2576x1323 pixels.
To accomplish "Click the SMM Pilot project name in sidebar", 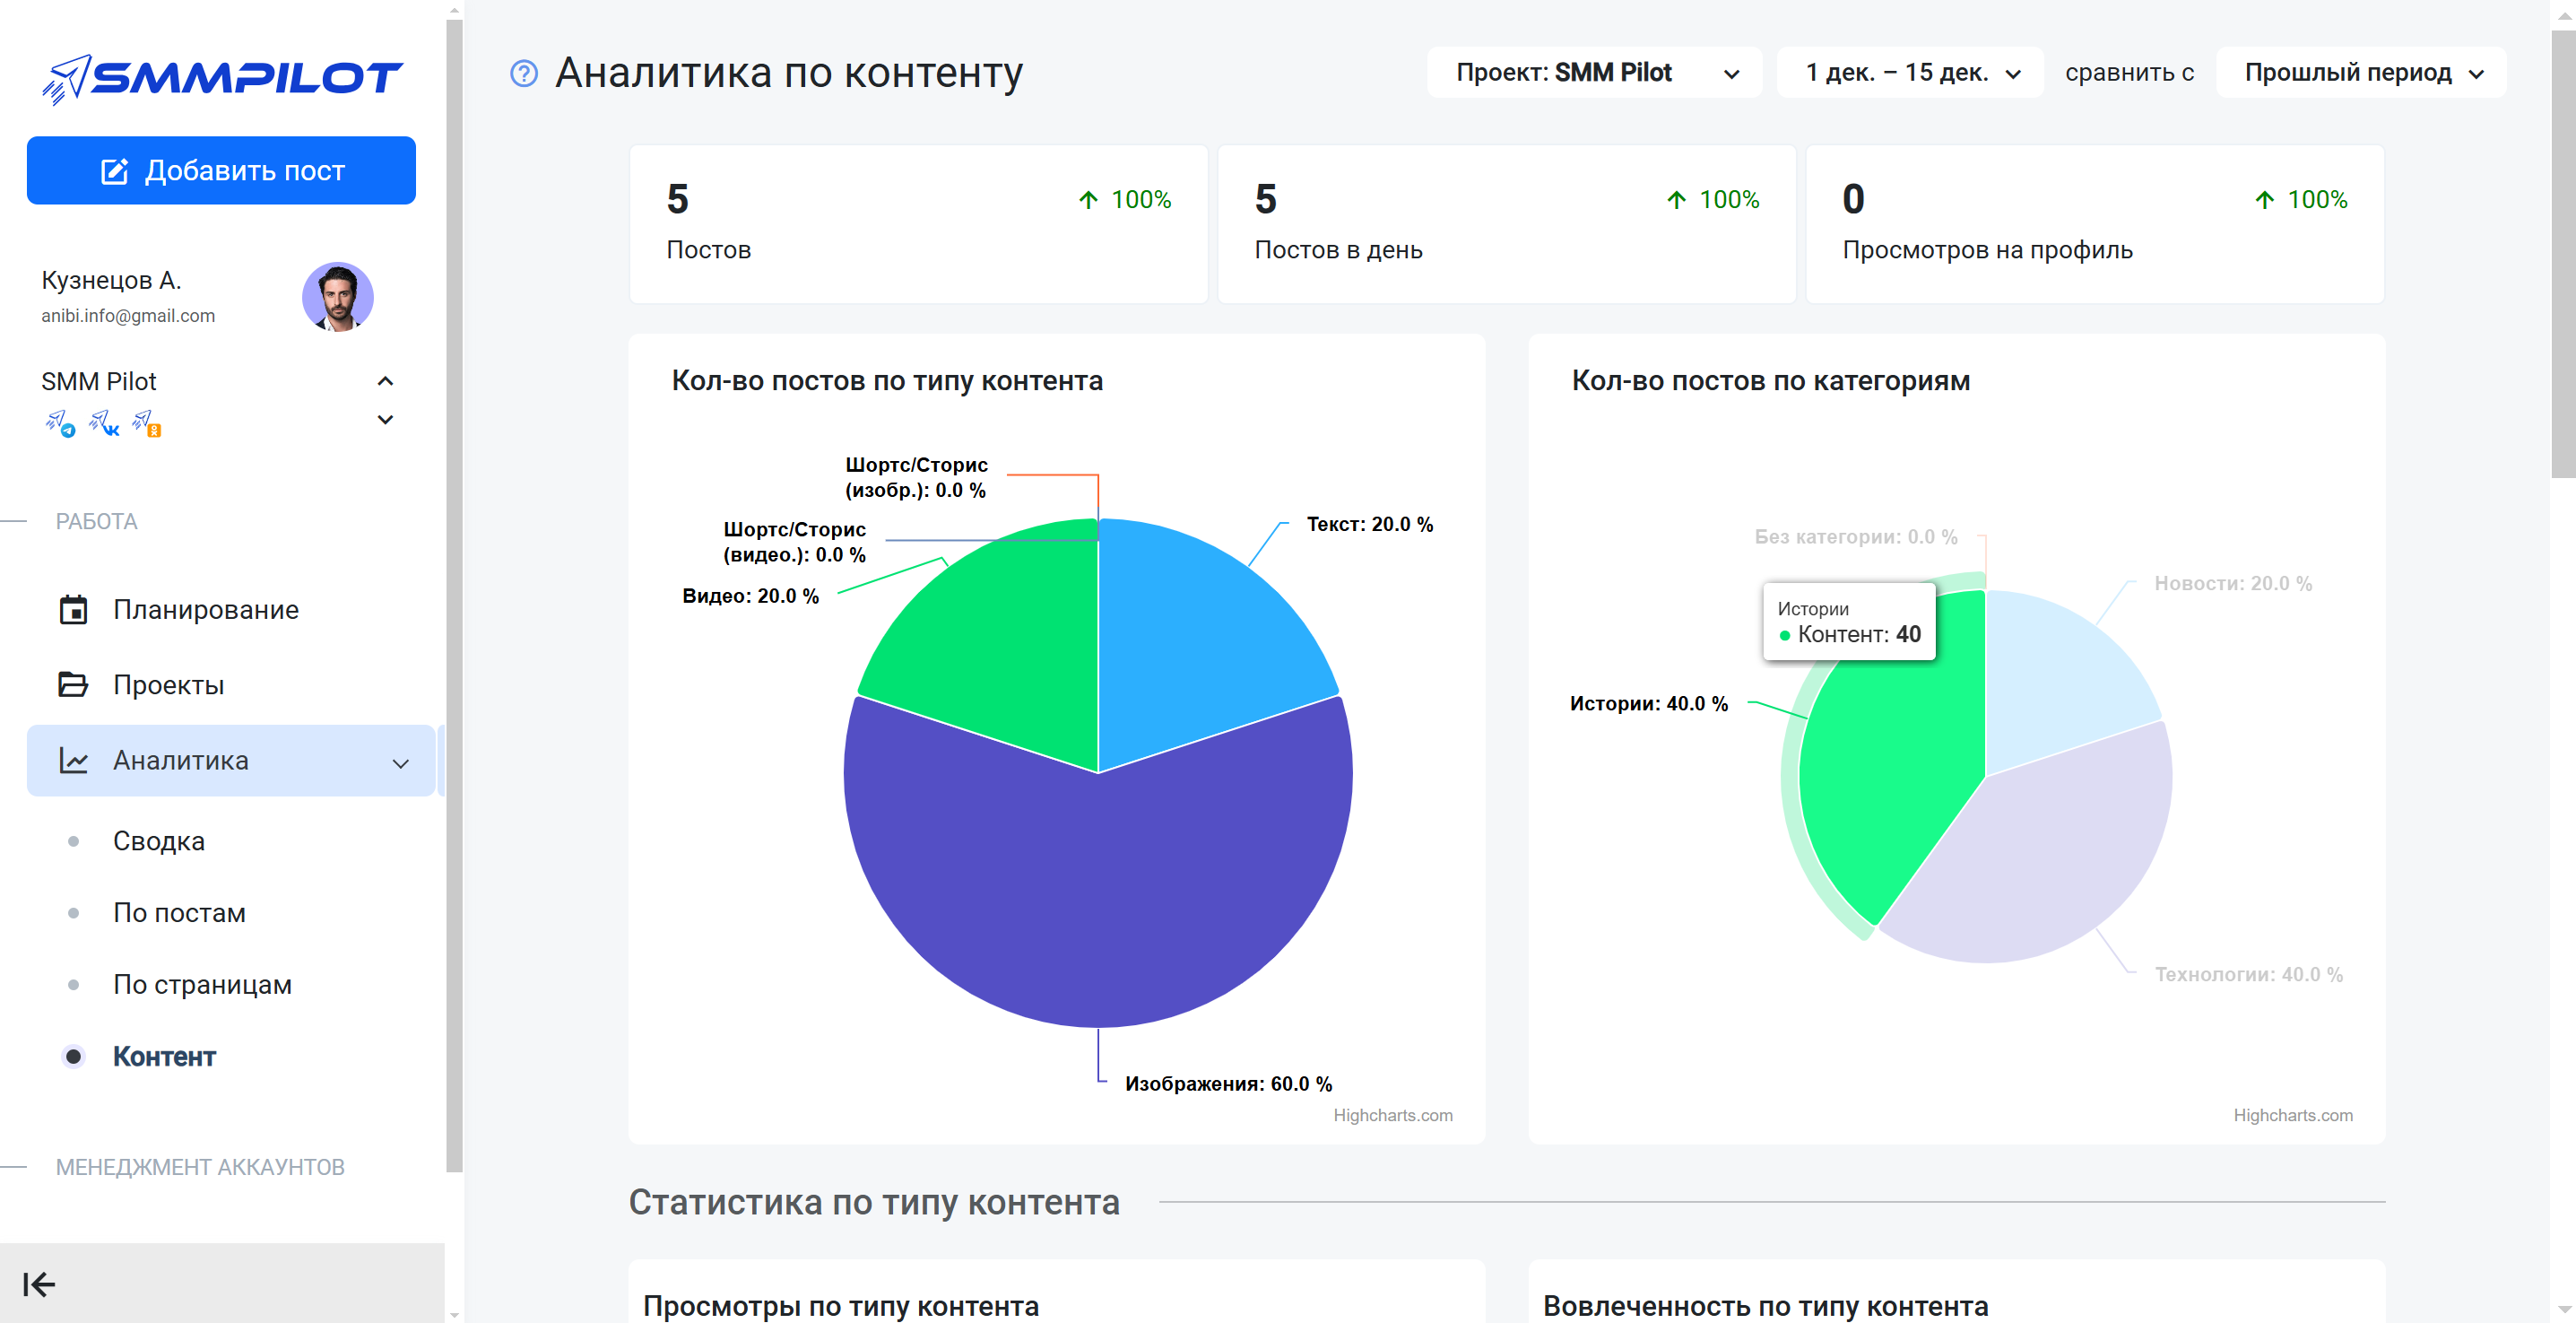I will coord(99,382).
